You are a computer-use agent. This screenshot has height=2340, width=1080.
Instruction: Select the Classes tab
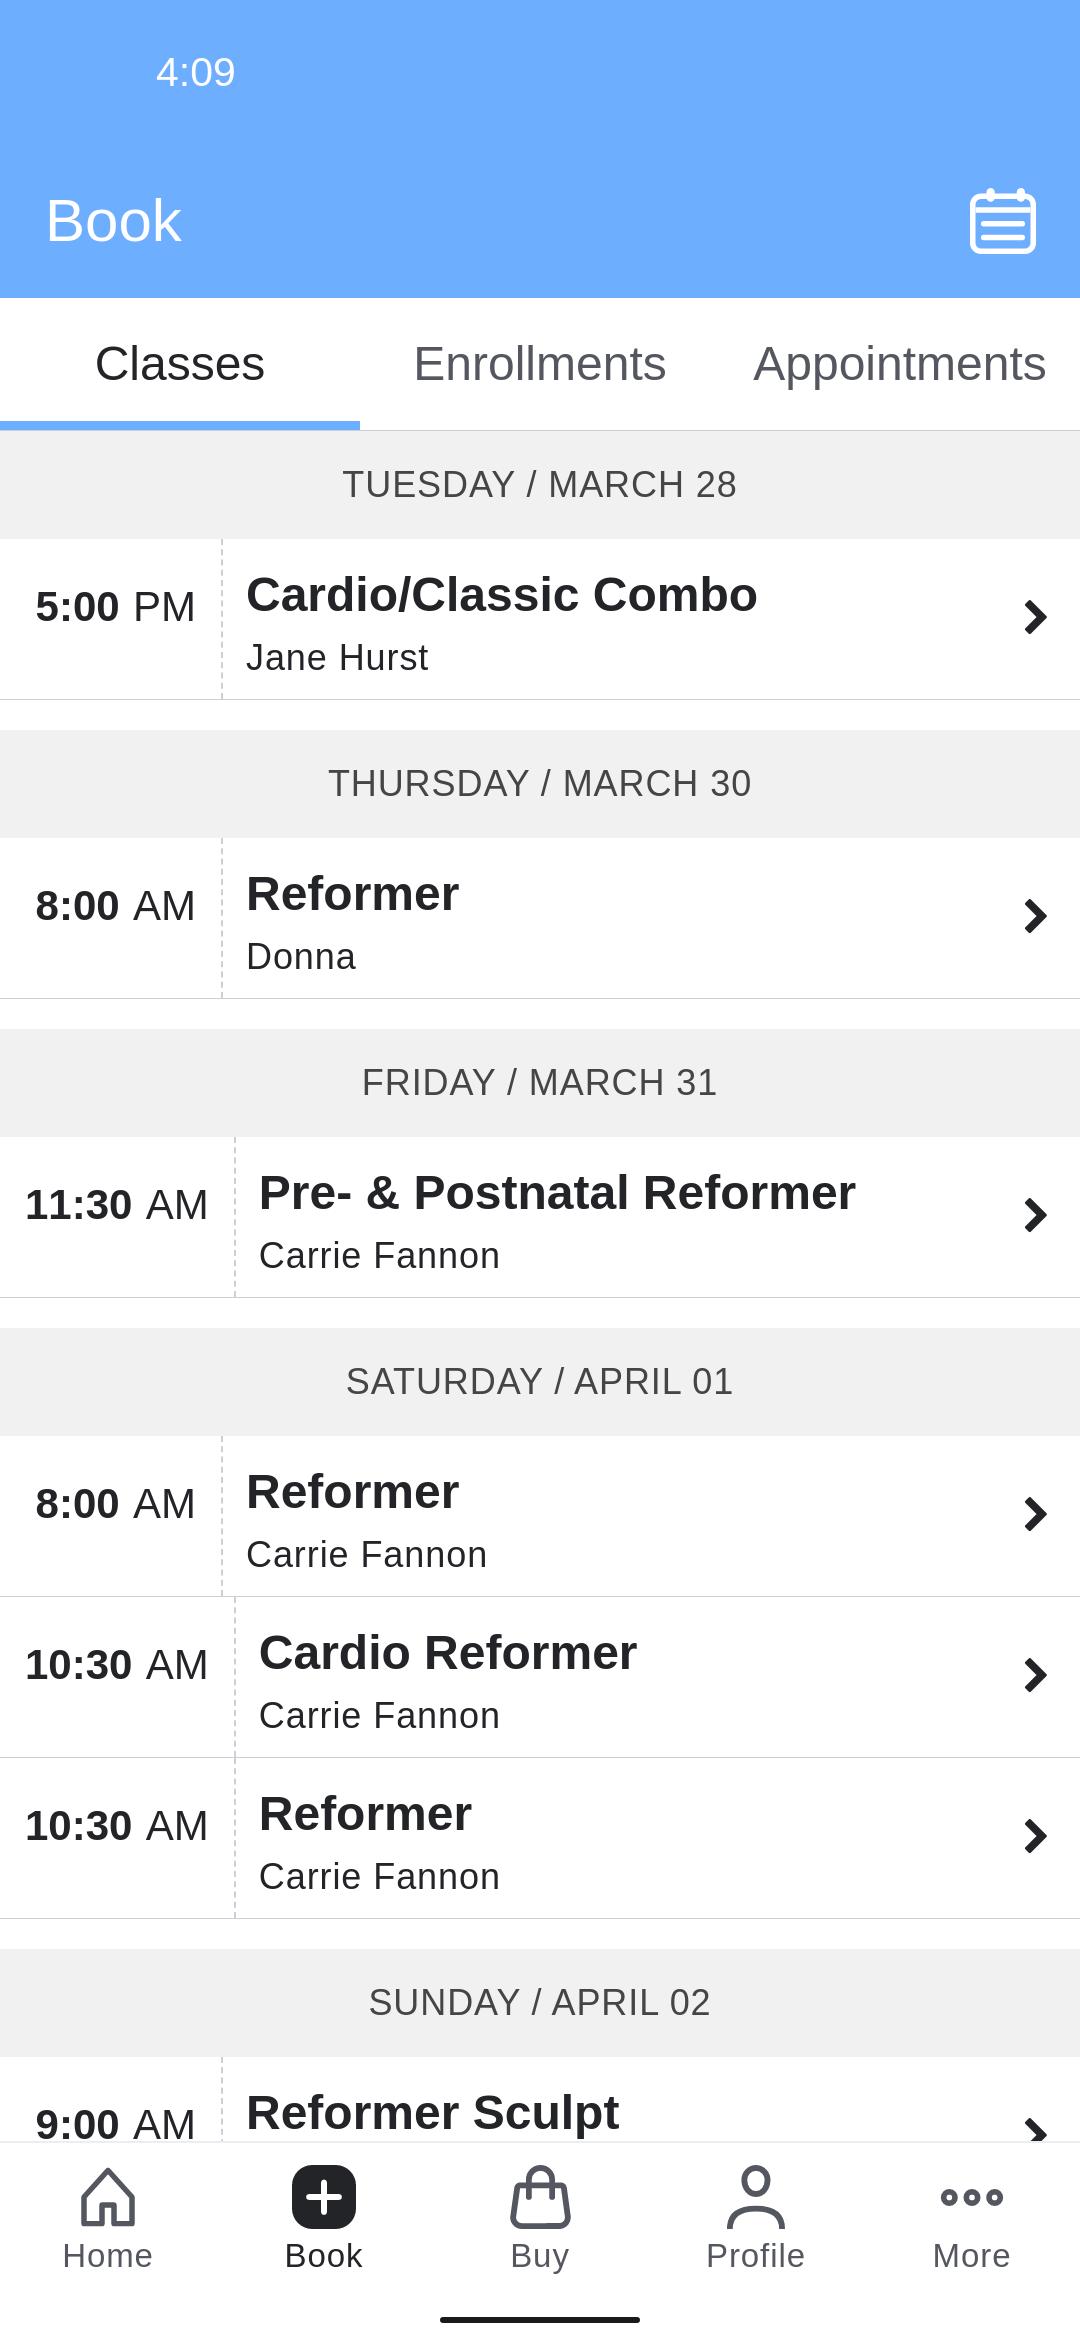tap(180, 364)
